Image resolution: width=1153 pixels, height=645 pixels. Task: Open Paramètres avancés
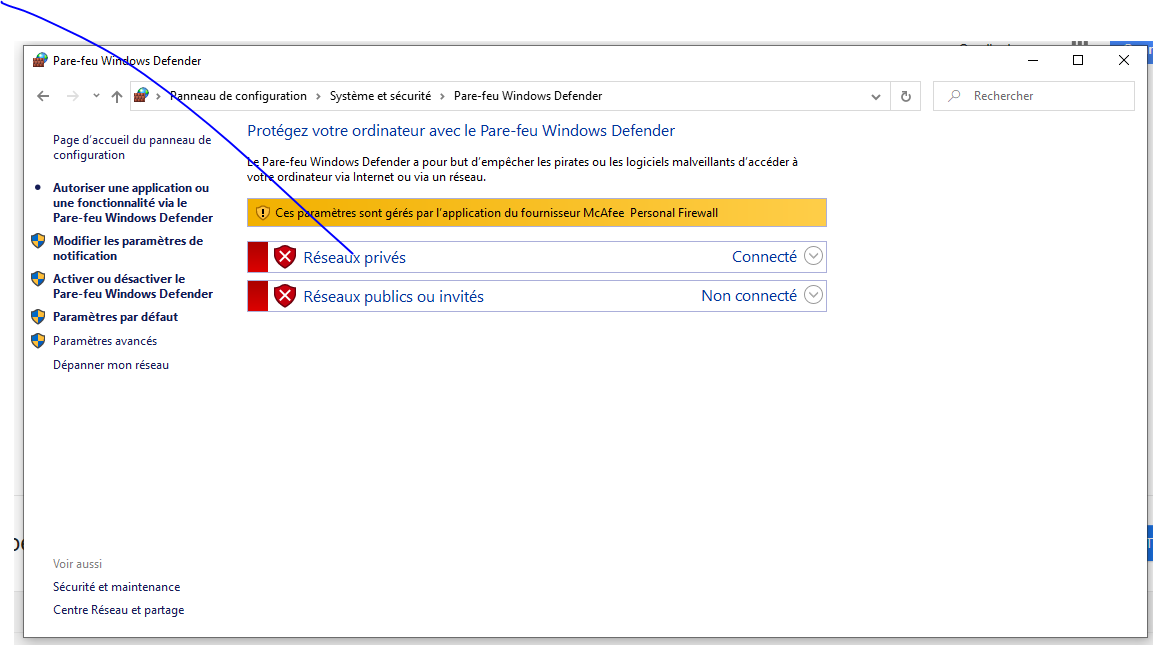105,341
